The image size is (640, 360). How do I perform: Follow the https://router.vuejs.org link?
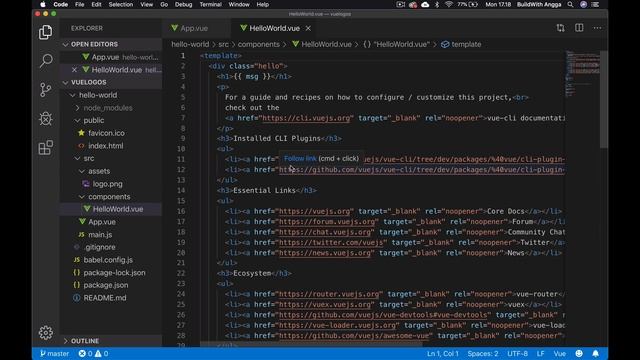pyautogui.click(x=329, y=294)
